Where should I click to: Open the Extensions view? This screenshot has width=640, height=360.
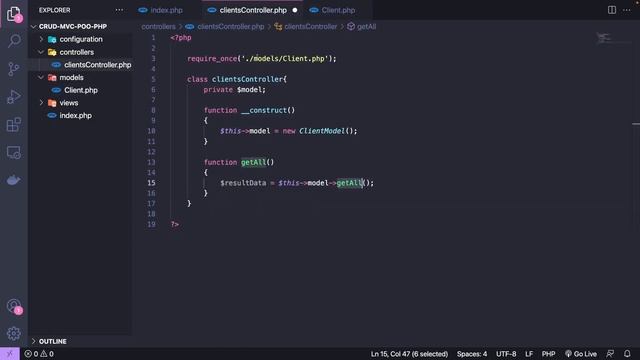point(14,124)
